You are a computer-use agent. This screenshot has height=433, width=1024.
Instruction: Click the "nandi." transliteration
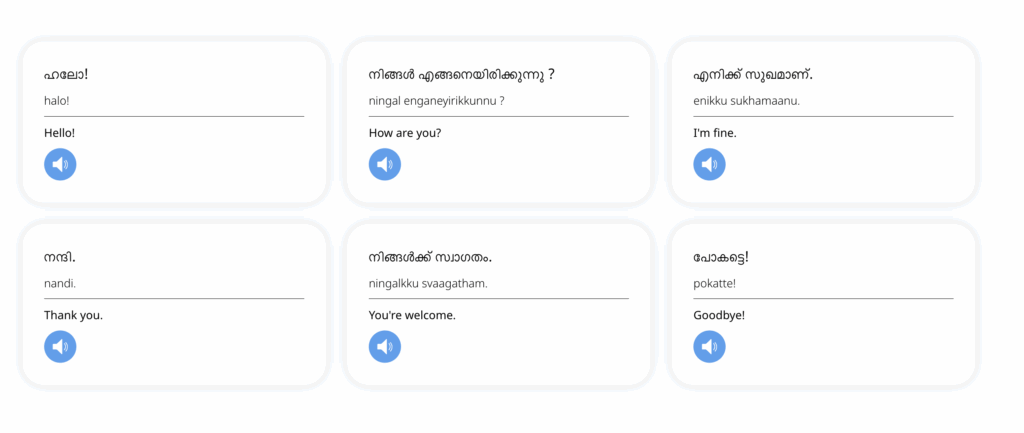60,283
